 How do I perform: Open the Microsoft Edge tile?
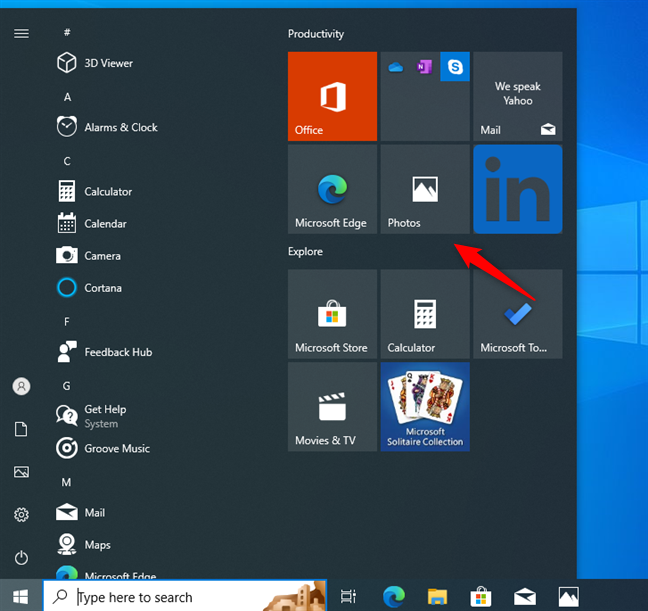pos(332,189)
